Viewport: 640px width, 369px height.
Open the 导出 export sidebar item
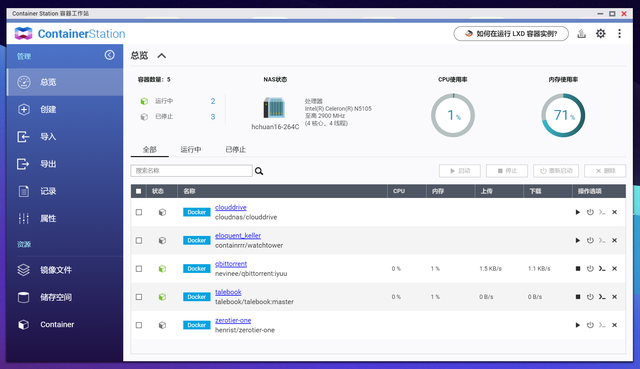pos(65,164)
